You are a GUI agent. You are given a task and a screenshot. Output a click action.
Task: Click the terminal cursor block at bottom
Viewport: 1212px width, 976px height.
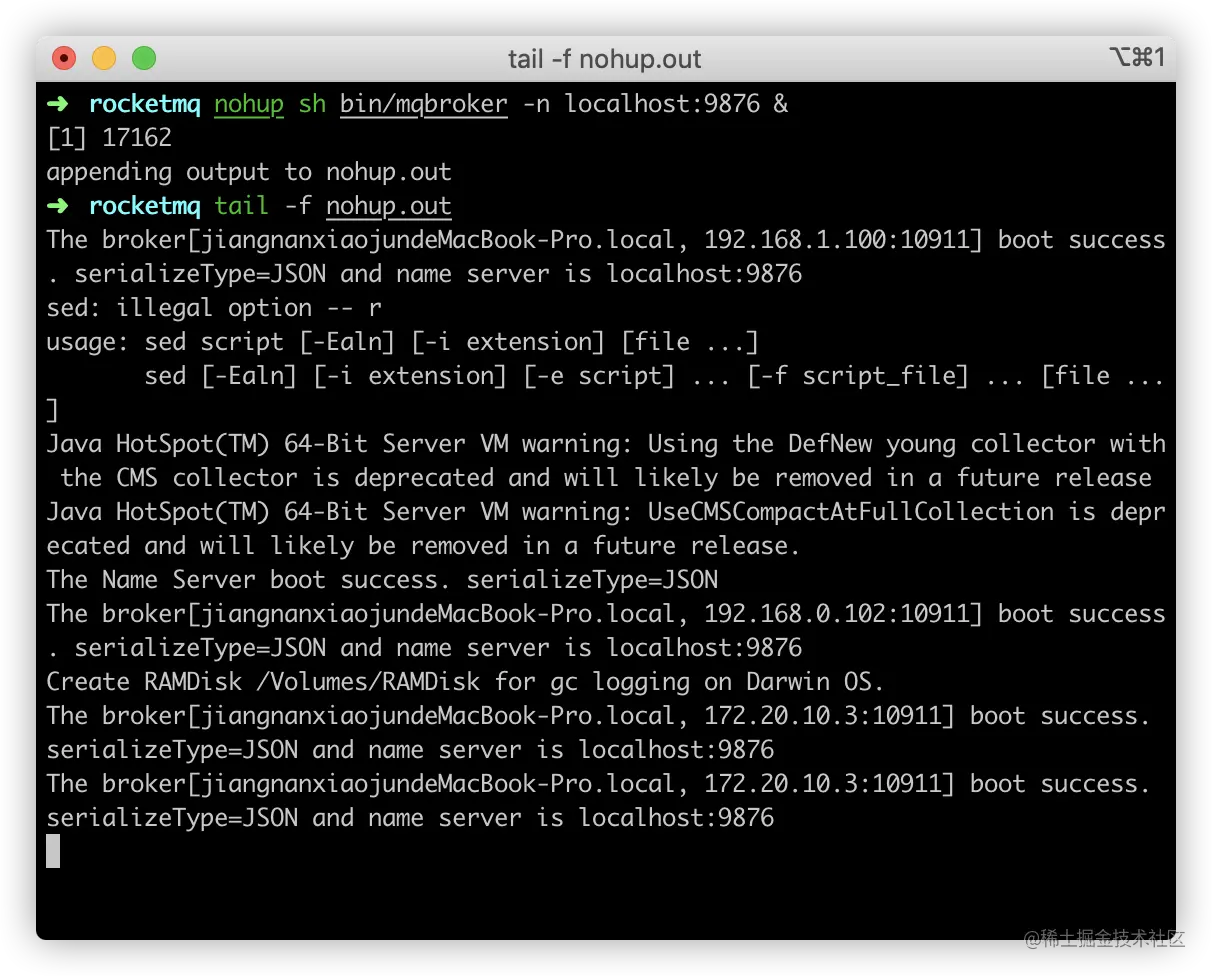pos(53,851)
